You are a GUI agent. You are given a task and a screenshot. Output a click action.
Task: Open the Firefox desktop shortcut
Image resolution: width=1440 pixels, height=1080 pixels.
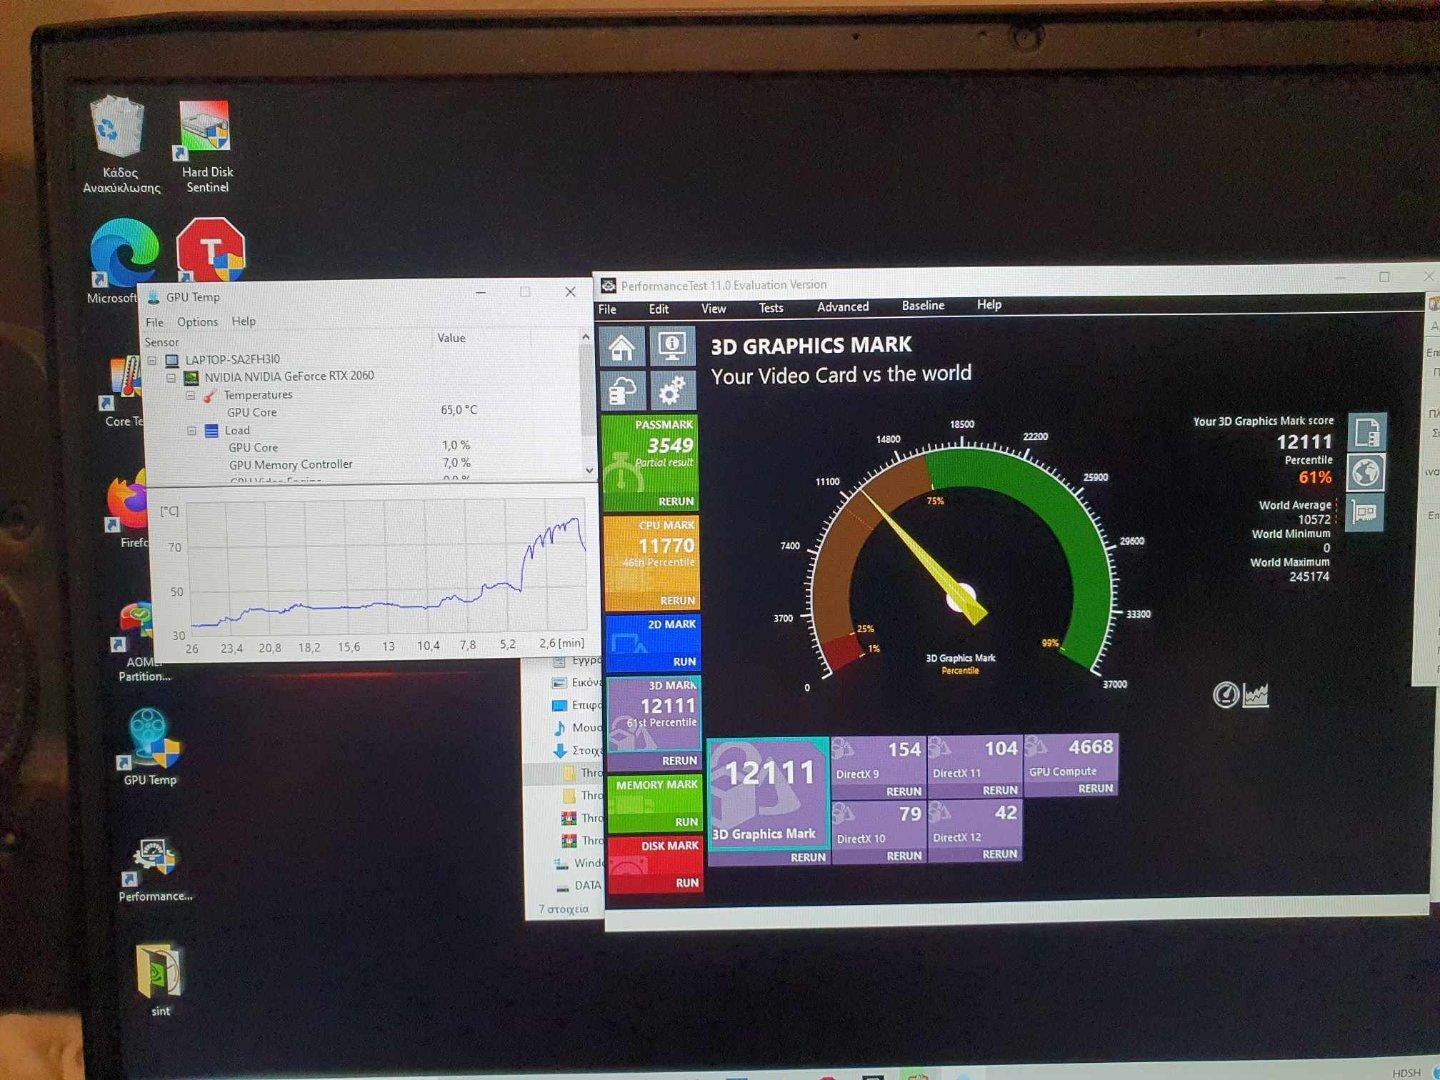(x=128, y=511)
